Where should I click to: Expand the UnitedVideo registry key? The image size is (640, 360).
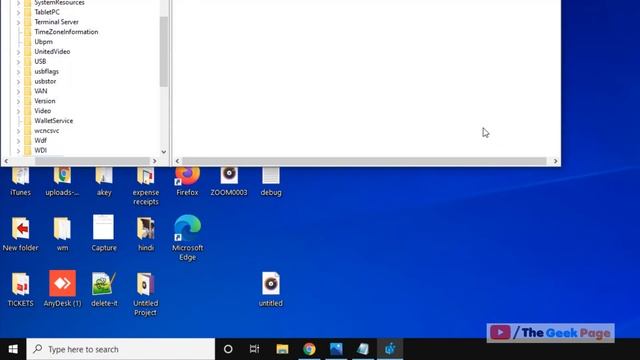coord(18,52)
